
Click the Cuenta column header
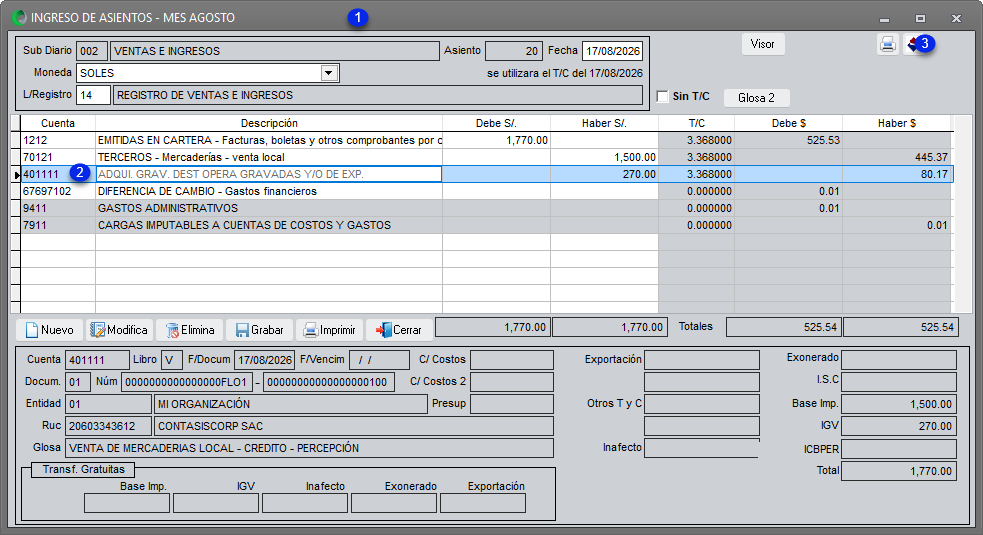pyautogui.click(x=58, y=123)
